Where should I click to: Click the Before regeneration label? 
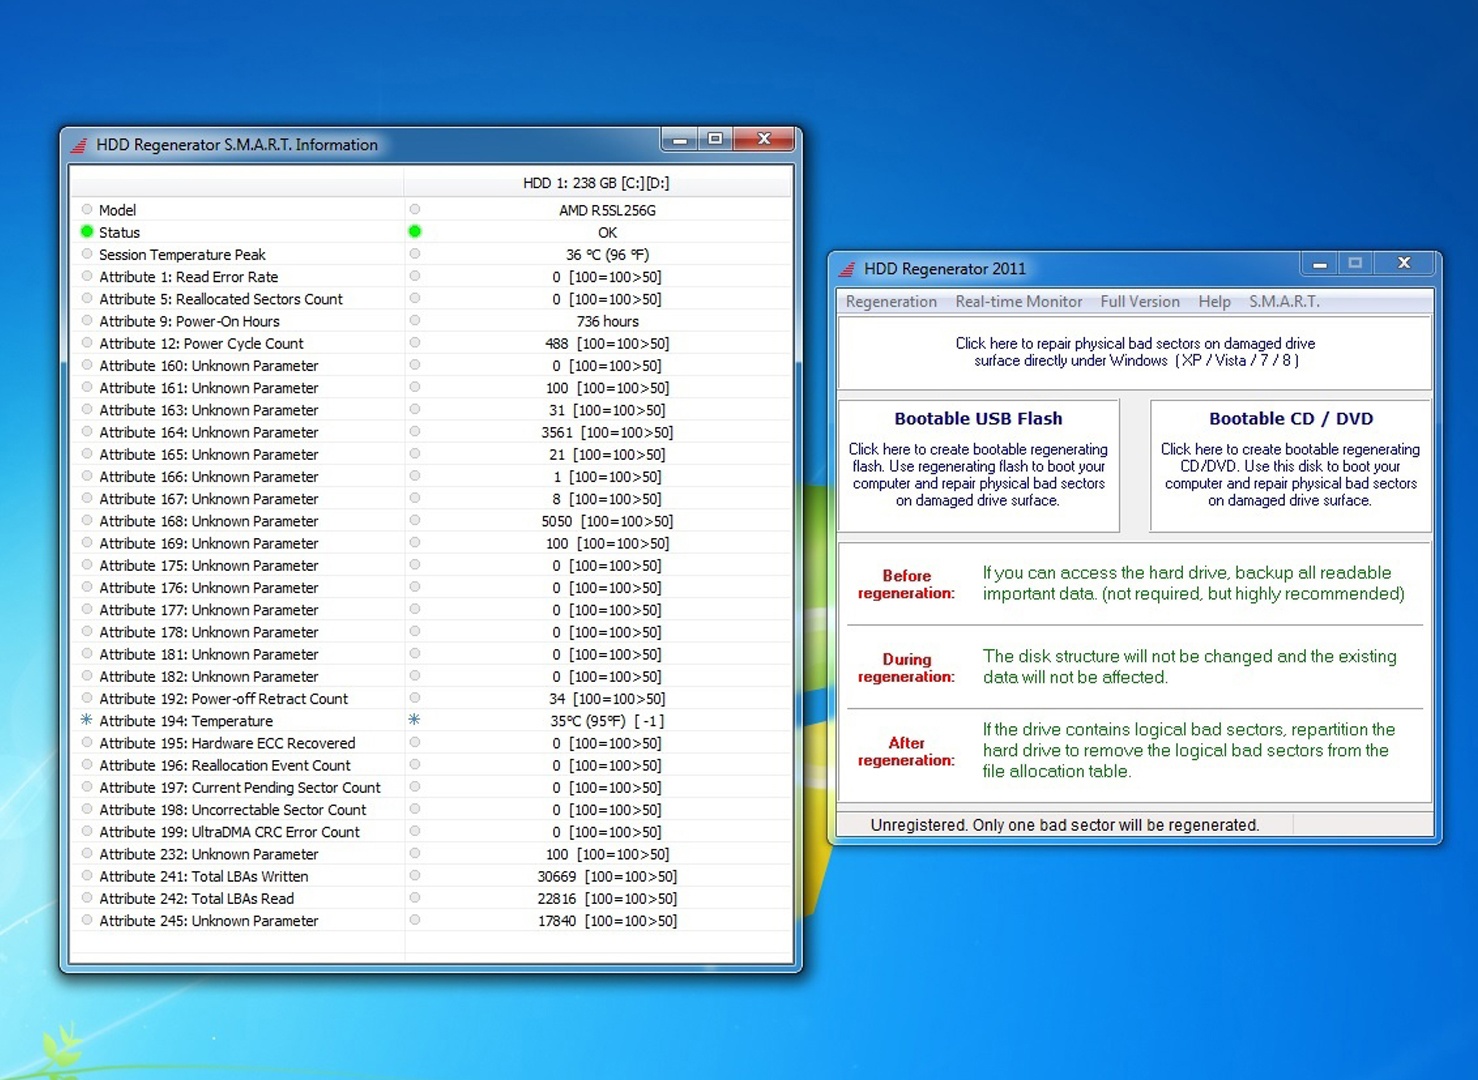906,584
